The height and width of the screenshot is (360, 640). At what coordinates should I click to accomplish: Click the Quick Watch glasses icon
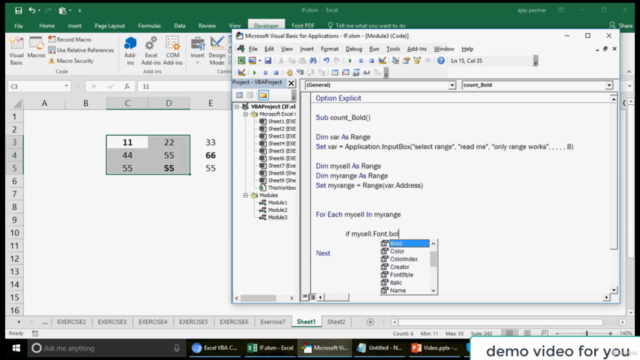click(367, 73)
